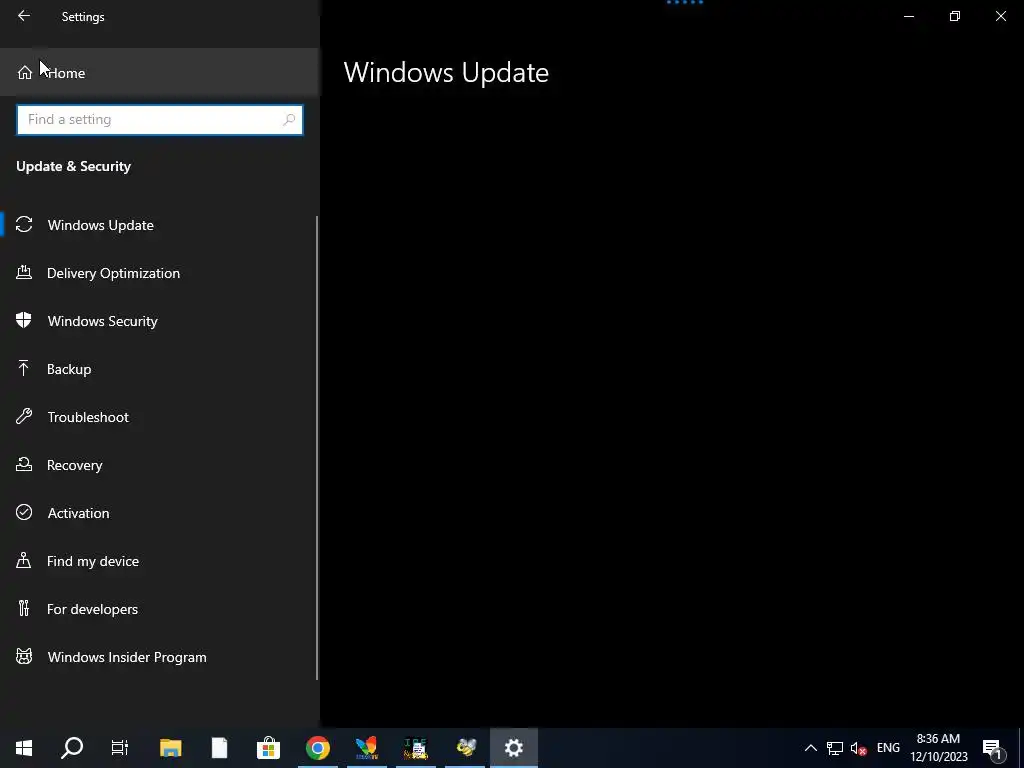The height and width of the screenshot is (768, 1024).
Task: Open the blank document taskbar app
Action: [219, 748]
